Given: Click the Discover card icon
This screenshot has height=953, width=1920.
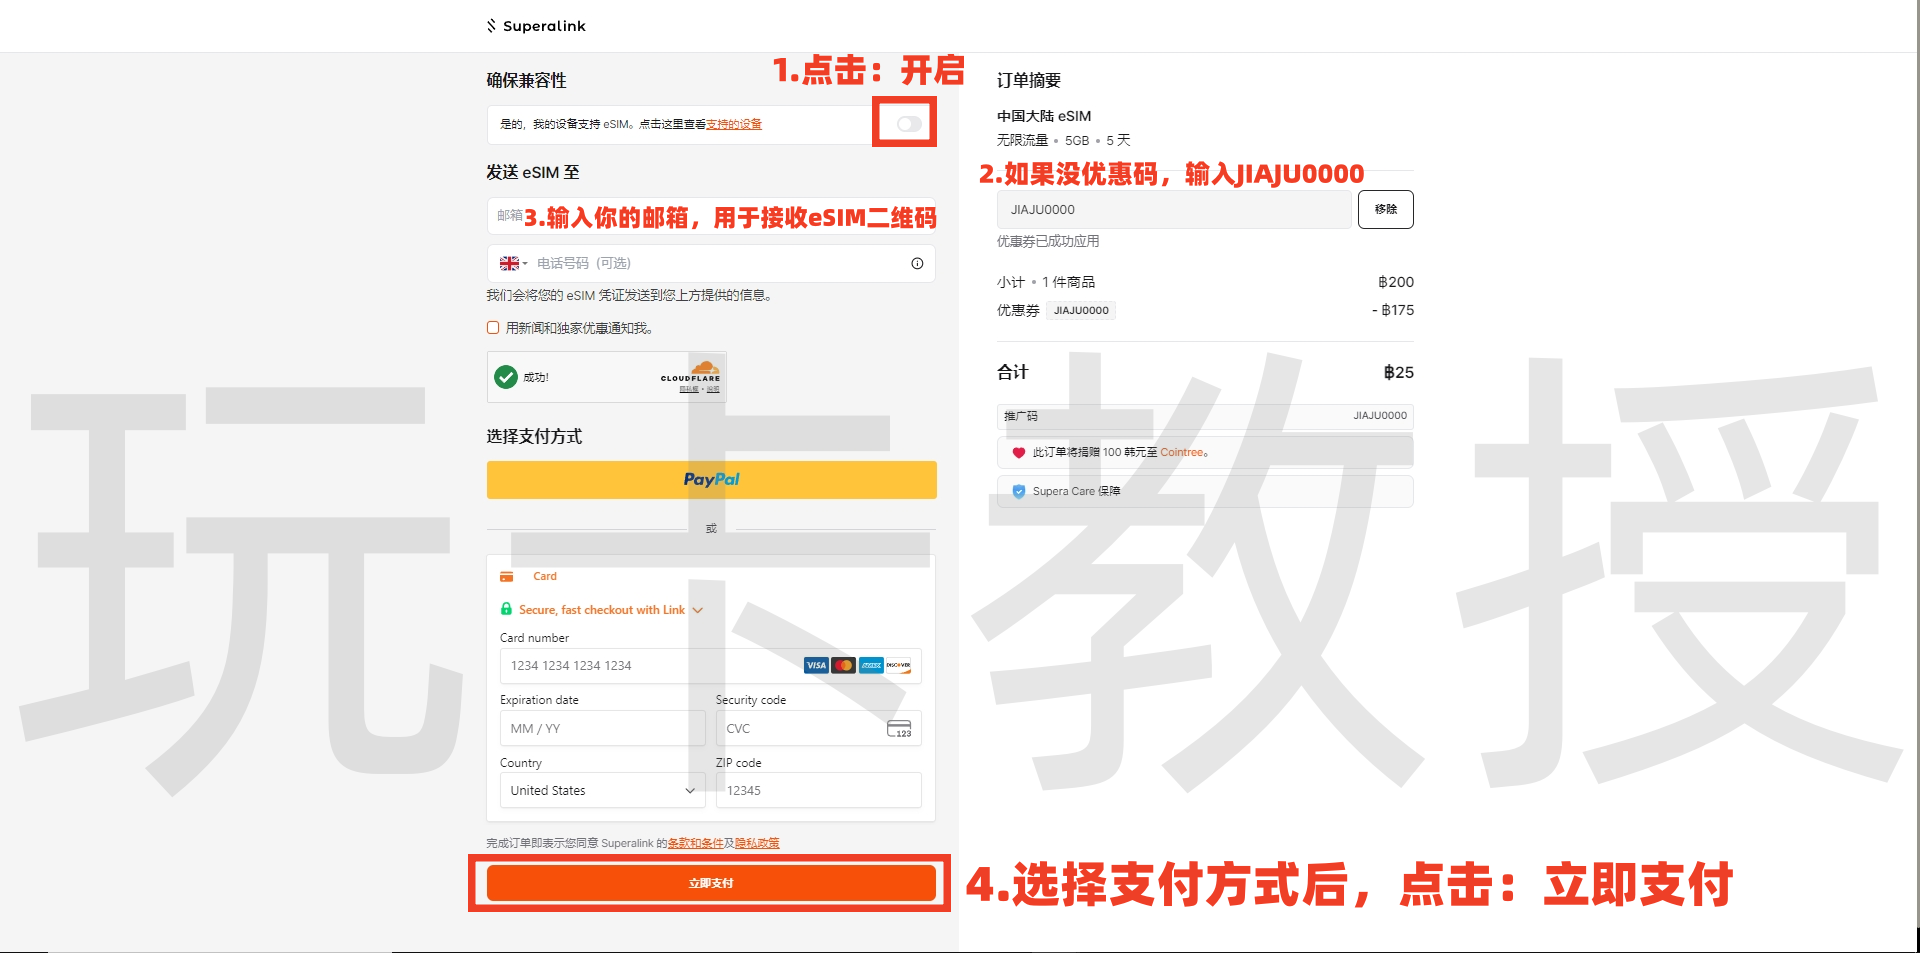Looking at the screenshot, I should pyautogui.click(x=897, y=665).
